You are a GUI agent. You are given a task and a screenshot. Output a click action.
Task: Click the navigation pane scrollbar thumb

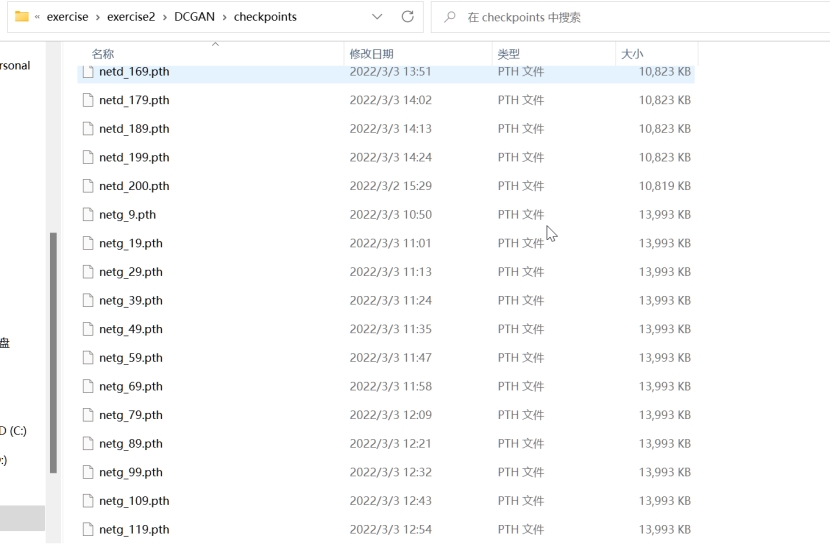tap(53, 350)
